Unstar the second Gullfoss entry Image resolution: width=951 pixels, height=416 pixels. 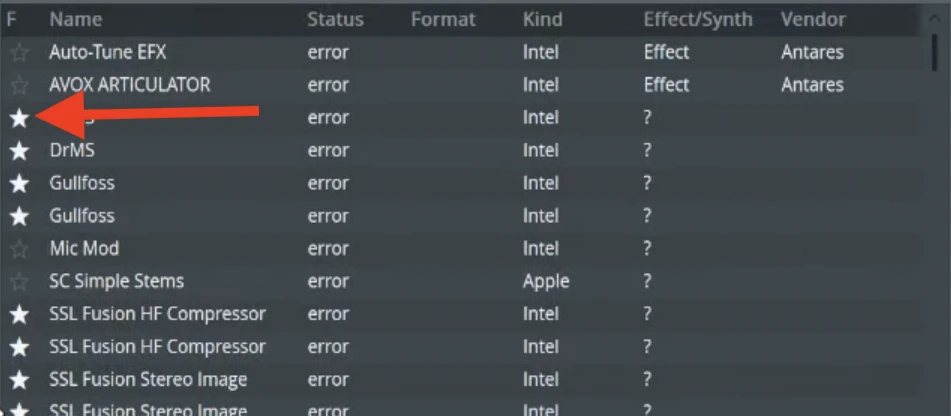[19, 216]
